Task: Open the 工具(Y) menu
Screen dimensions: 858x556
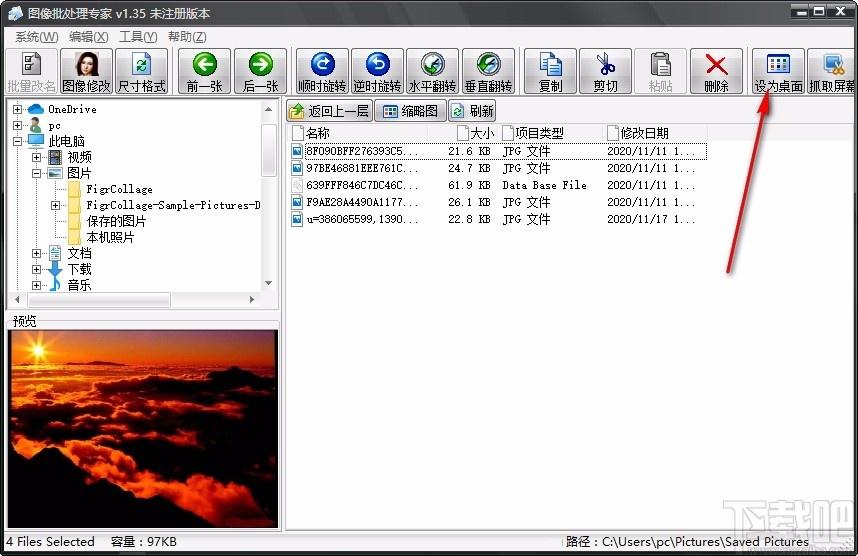Action: (x=138, y=37)
